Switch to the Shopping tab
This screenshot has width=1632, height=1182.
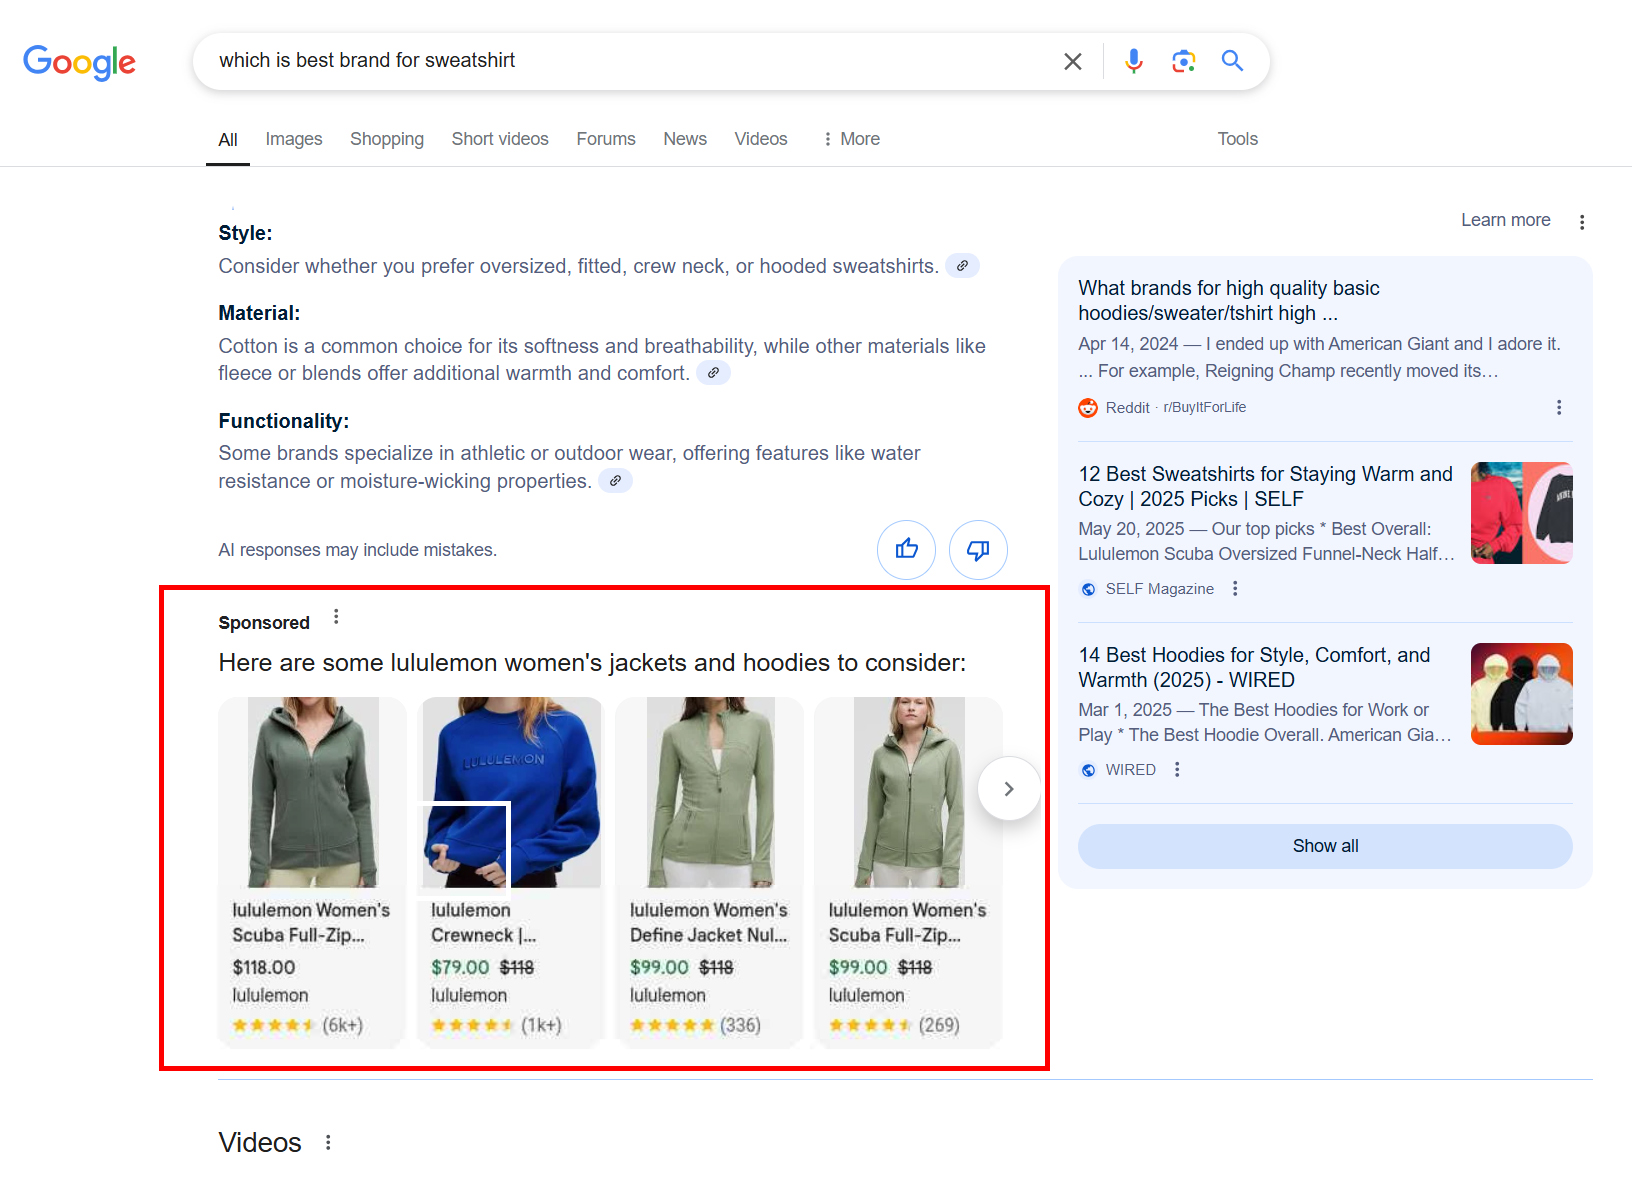[387, 139]
